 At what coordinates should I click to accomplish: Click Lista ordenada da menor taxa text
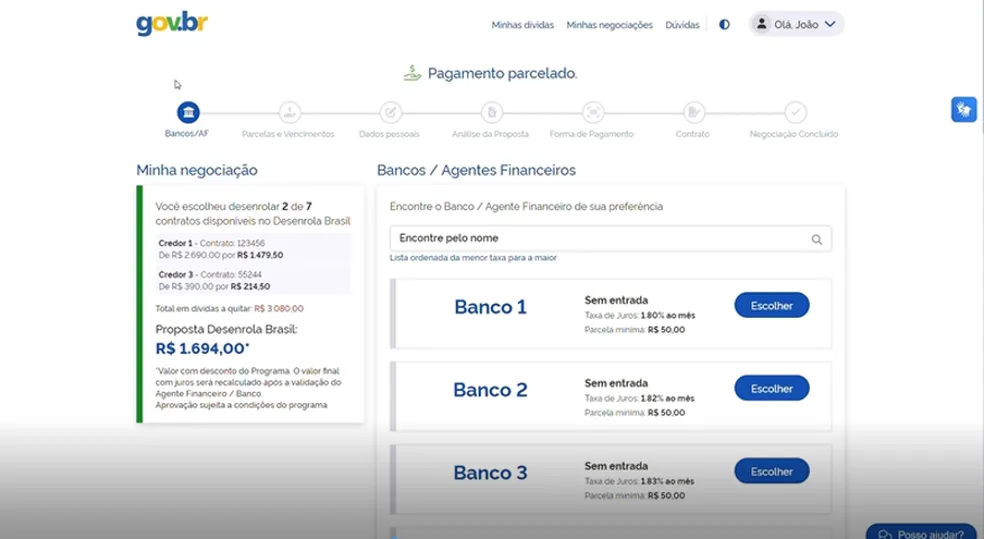[473, 258]
